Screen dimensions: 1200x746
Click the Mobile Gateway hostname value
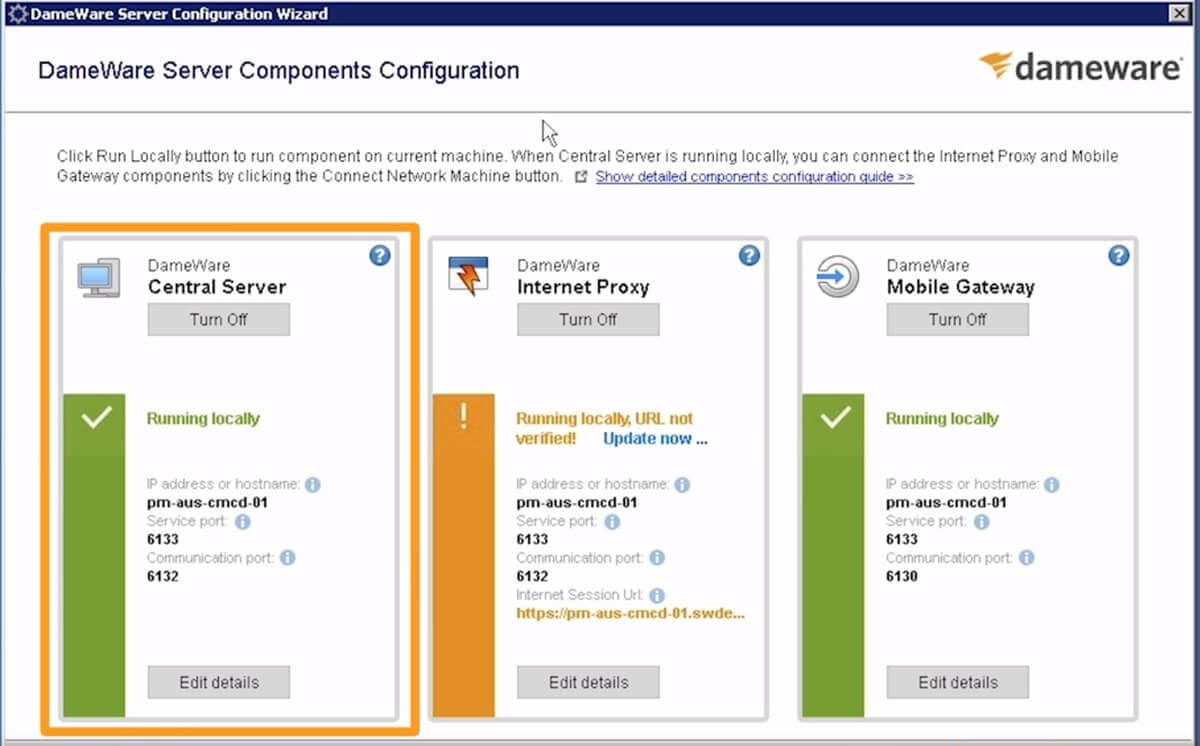pos(946,503)
